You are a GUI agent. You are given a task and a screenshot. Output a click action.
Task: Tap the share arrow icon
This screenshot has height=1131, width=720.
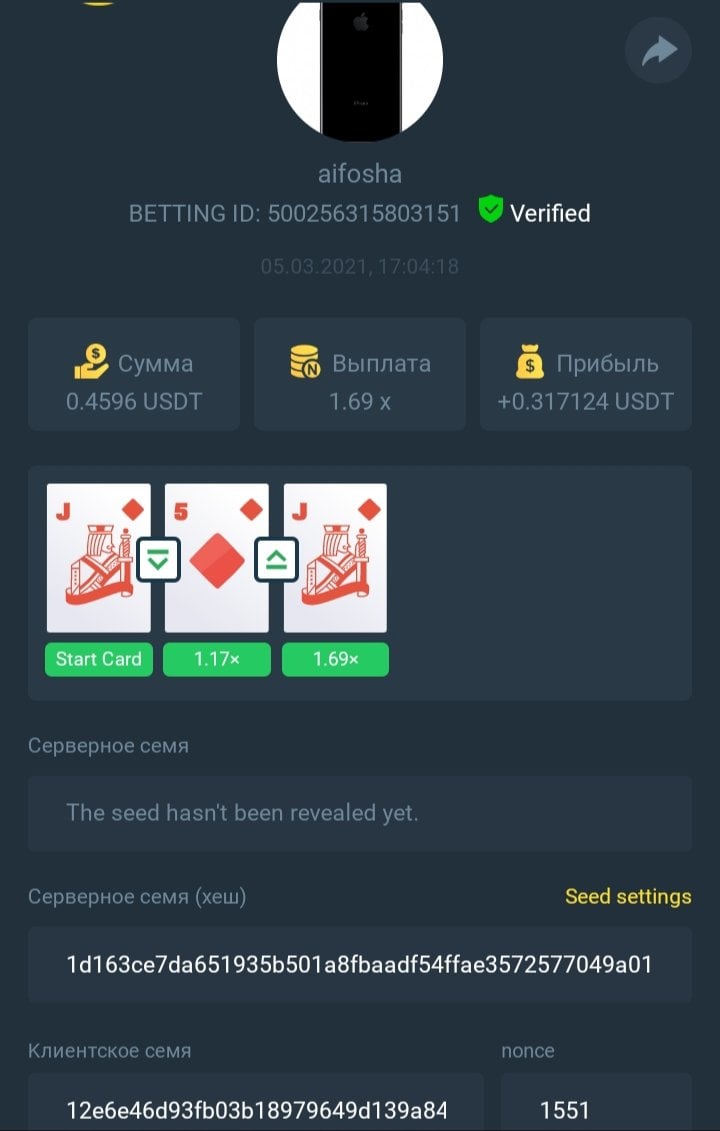point(658,50)
